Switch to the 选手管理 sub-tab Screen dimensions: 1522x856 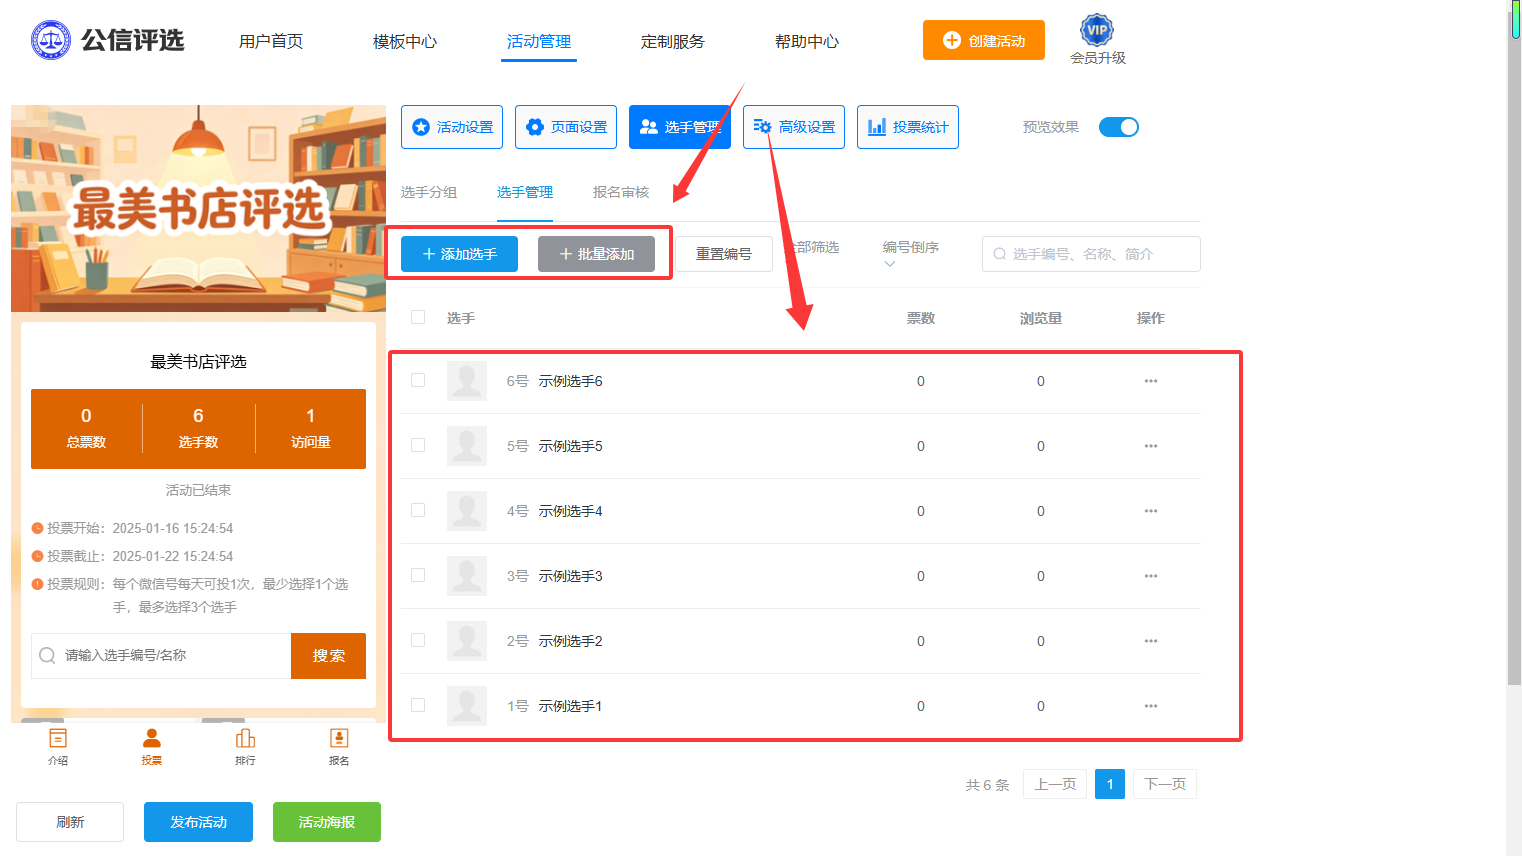(525, 192)
